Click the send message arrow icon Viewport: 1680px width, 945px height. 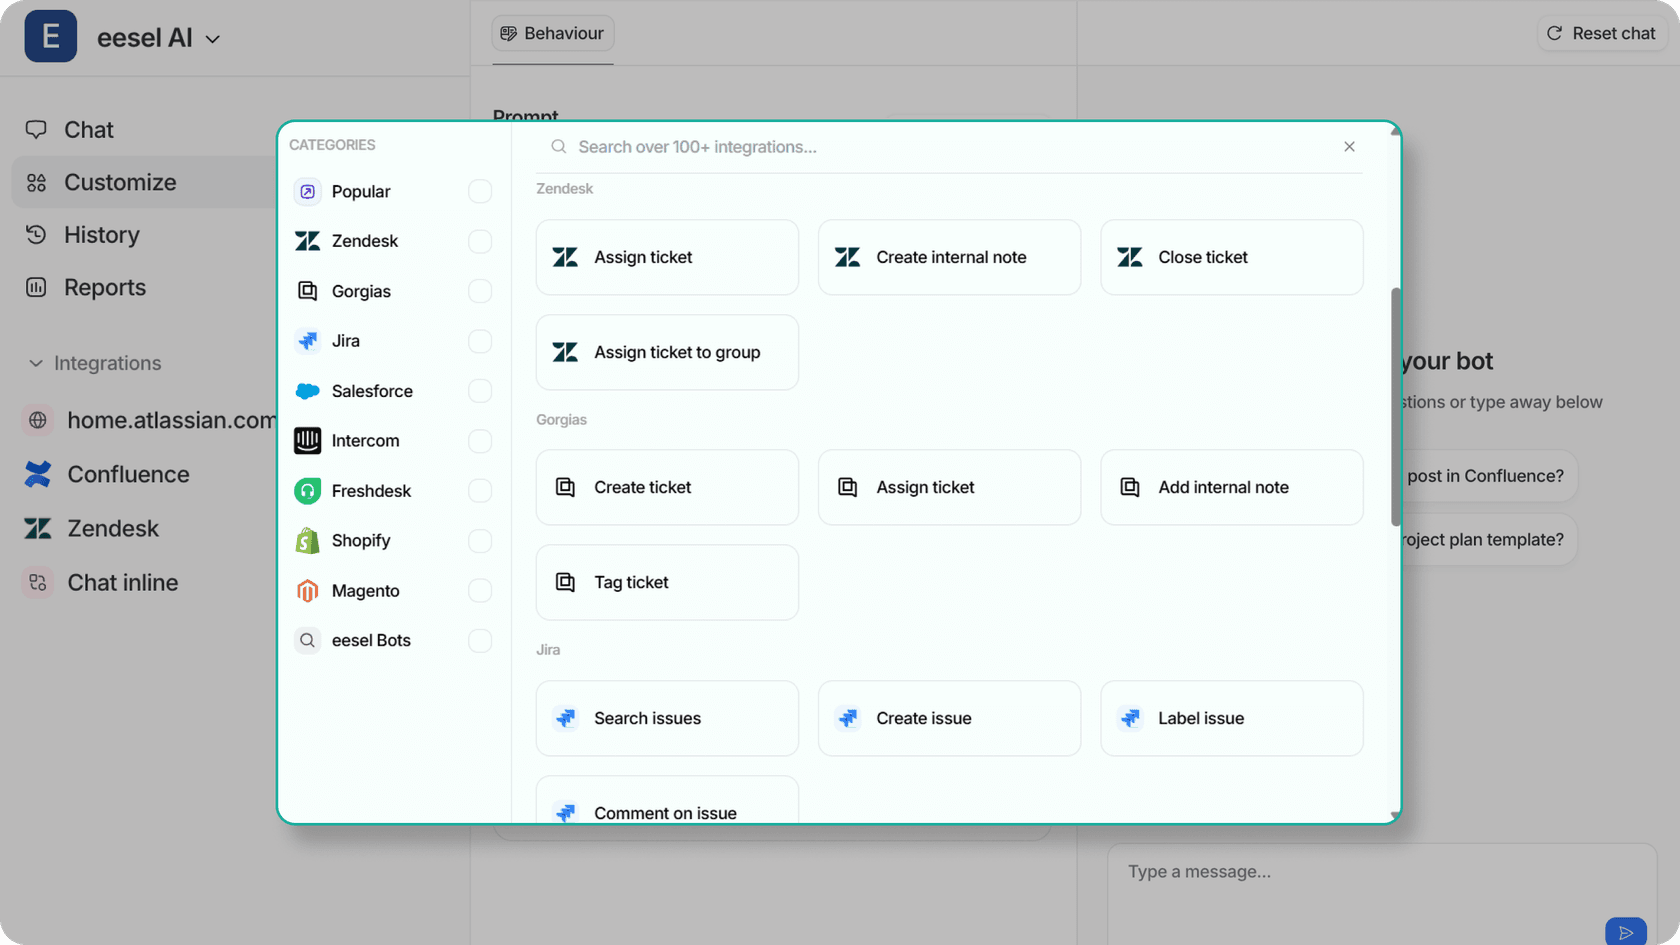[1625, 931]
